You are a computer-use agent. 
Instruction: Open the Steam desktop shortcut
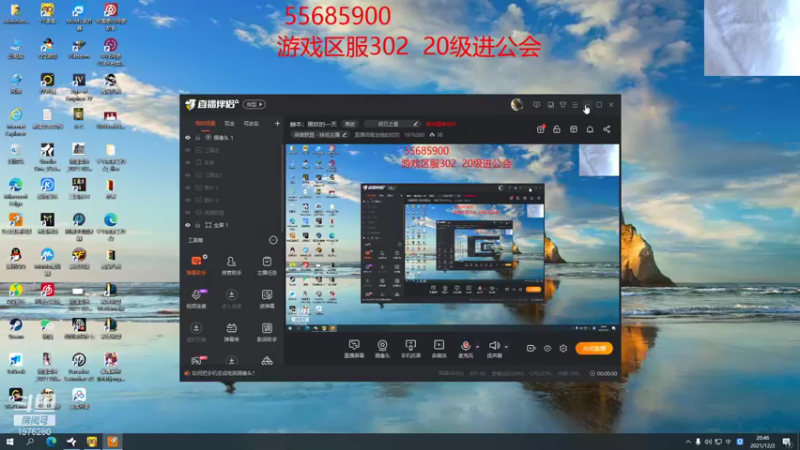15,329
